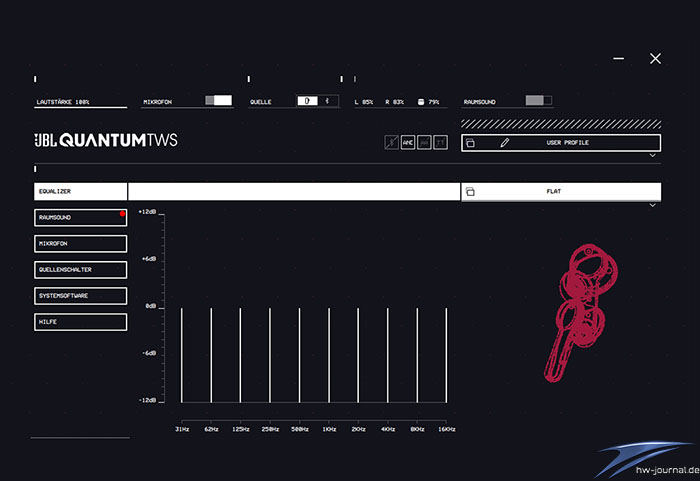Adjust the Lautstärke volume slider

click(x=80, y=107)
